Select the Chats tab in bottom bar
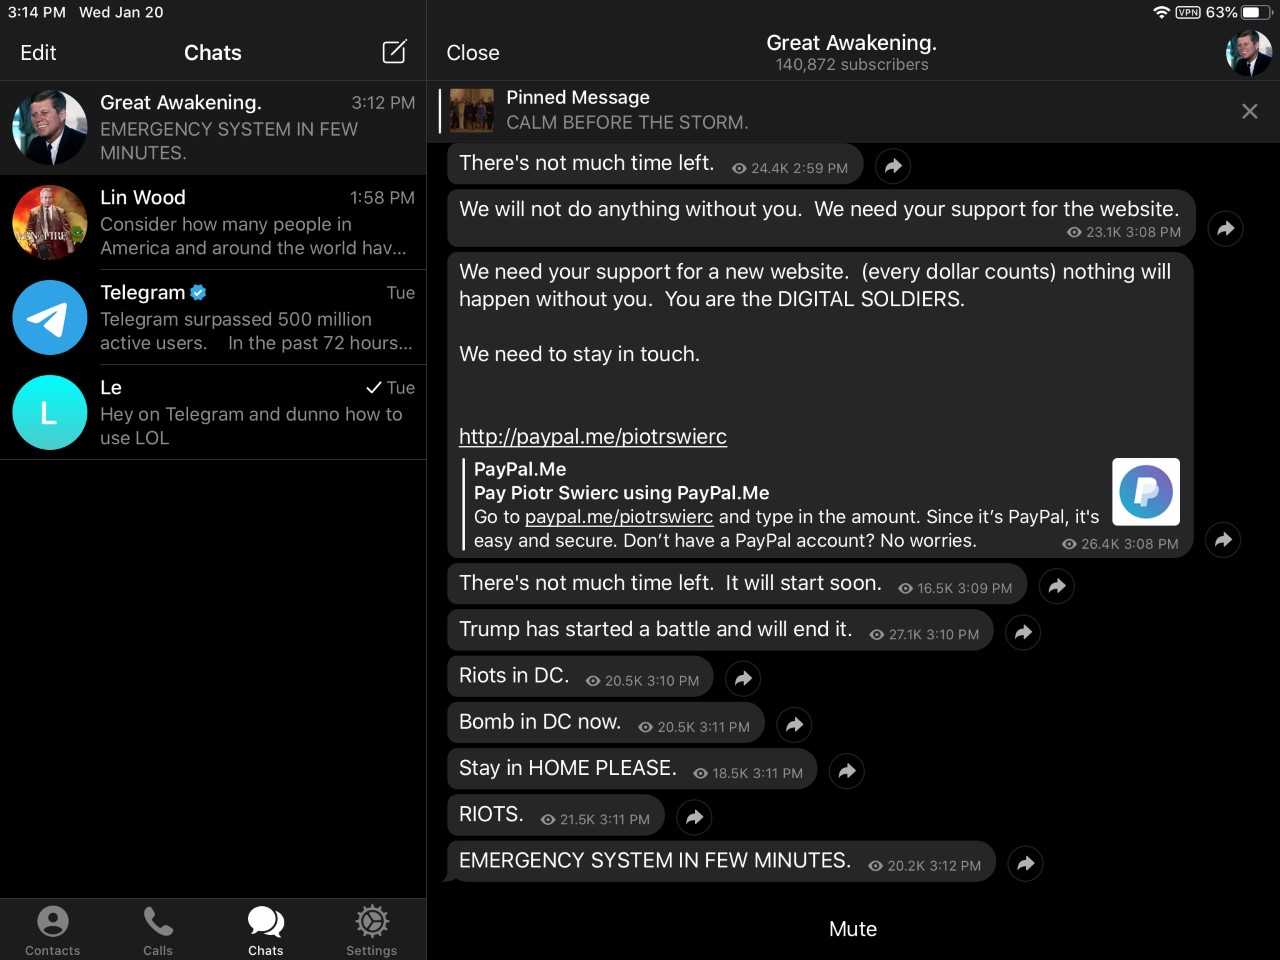 click(266, 930)
